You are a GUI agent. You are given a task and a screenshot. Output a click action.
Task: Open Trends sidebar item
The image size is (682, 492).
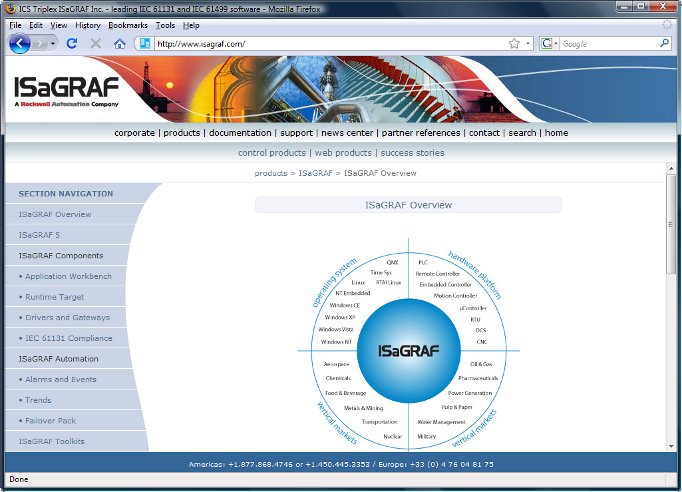coord(38,400)
